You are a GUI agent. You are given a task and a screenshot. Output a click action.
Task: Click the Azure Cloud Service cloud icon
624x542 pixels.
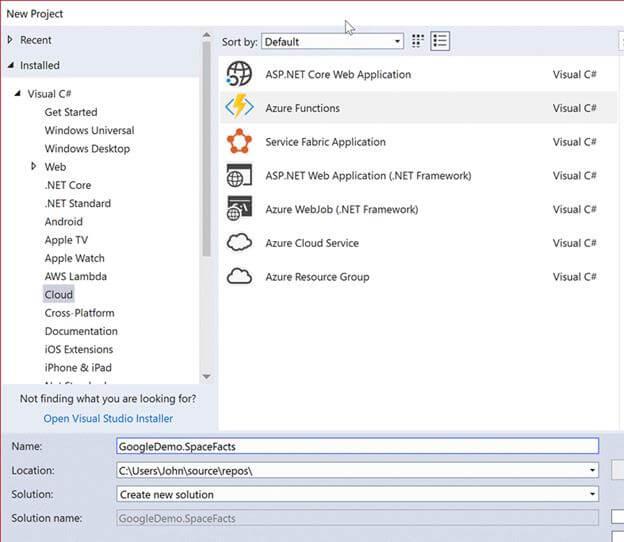click(x=239, y=242)
